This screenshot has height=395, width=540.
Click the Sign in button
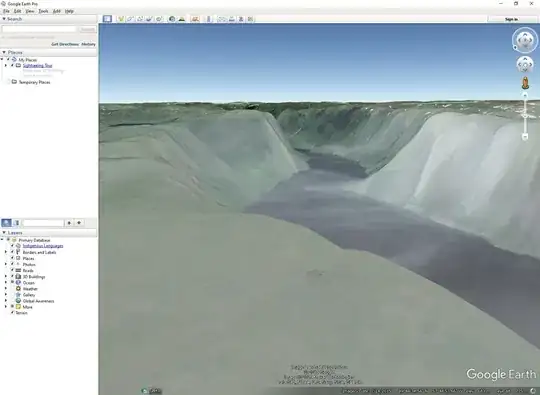(x=511, y=19)
